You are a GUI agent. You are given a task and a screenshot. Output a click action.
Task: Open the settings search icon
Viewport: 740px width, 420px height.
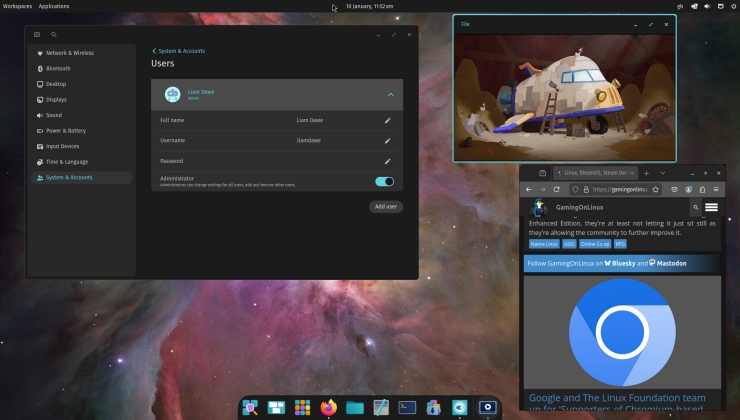click(x=54, y=35)
